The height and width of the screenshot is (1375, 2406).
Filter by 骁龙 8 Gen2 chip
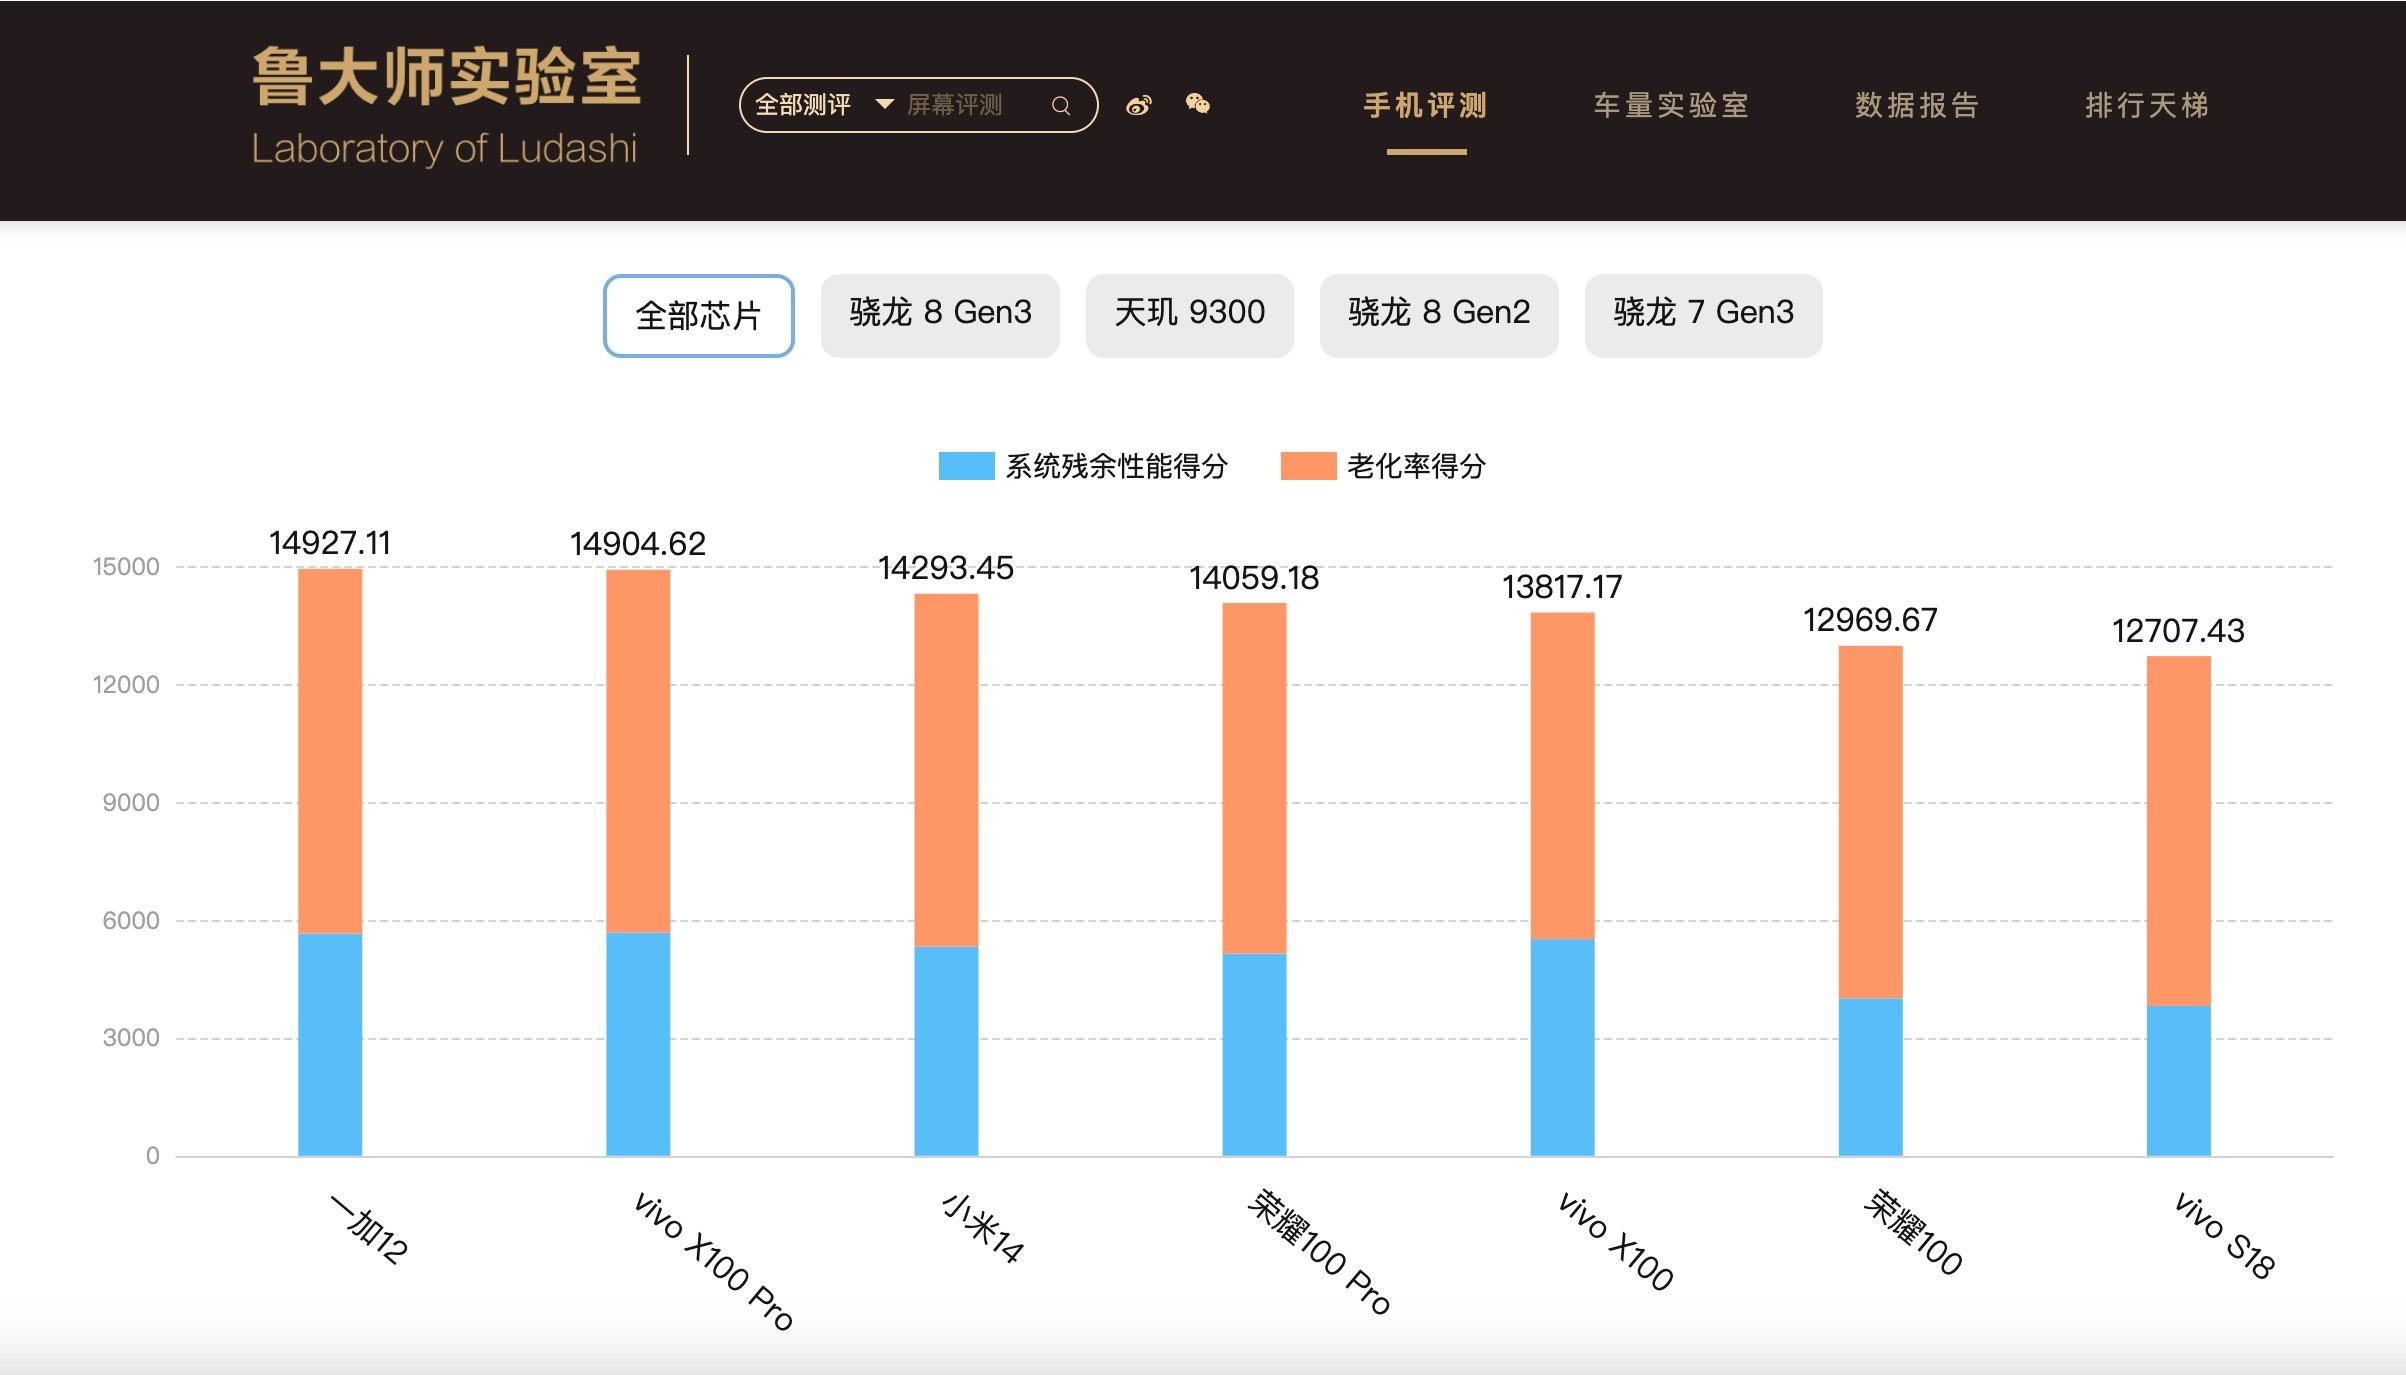(1439, 315)
